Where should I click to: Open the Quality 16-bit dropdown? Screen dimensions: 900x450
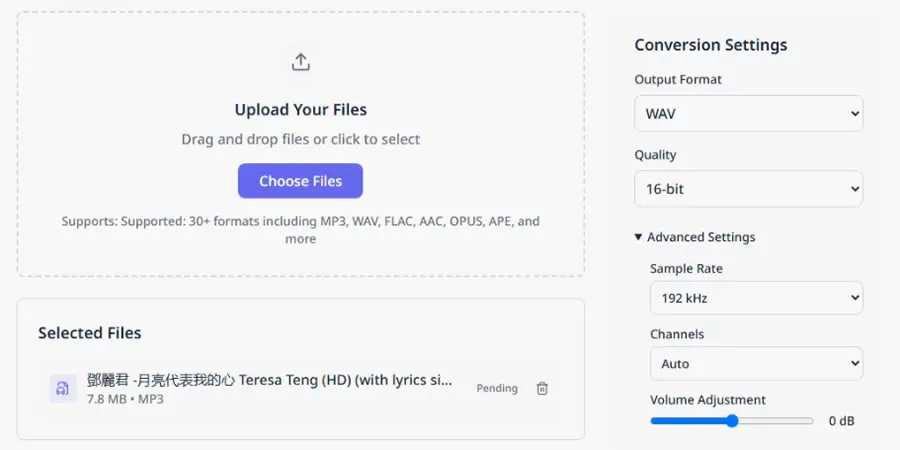pos(748,189)
